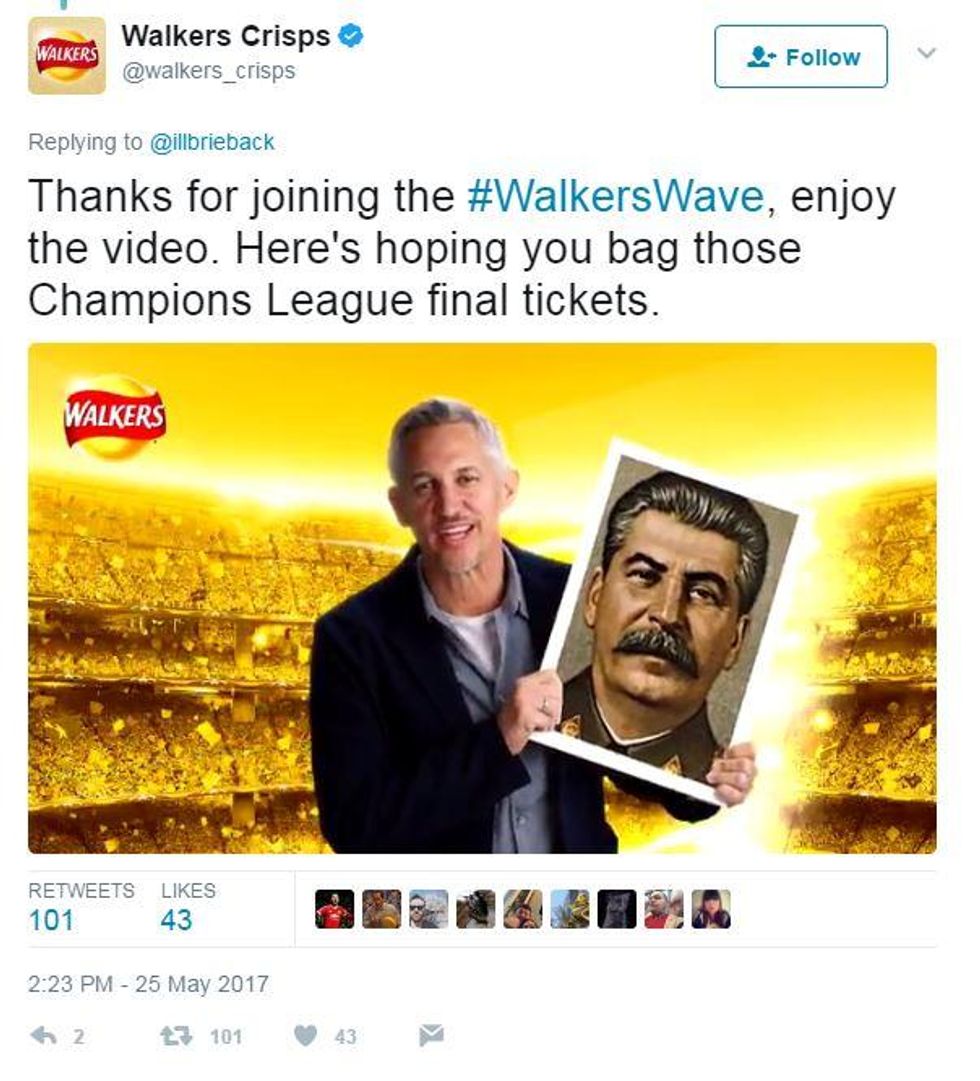Click the black cat liker avatar
The width and height of the screenshot is (980, 1081).
click(617, 909)
